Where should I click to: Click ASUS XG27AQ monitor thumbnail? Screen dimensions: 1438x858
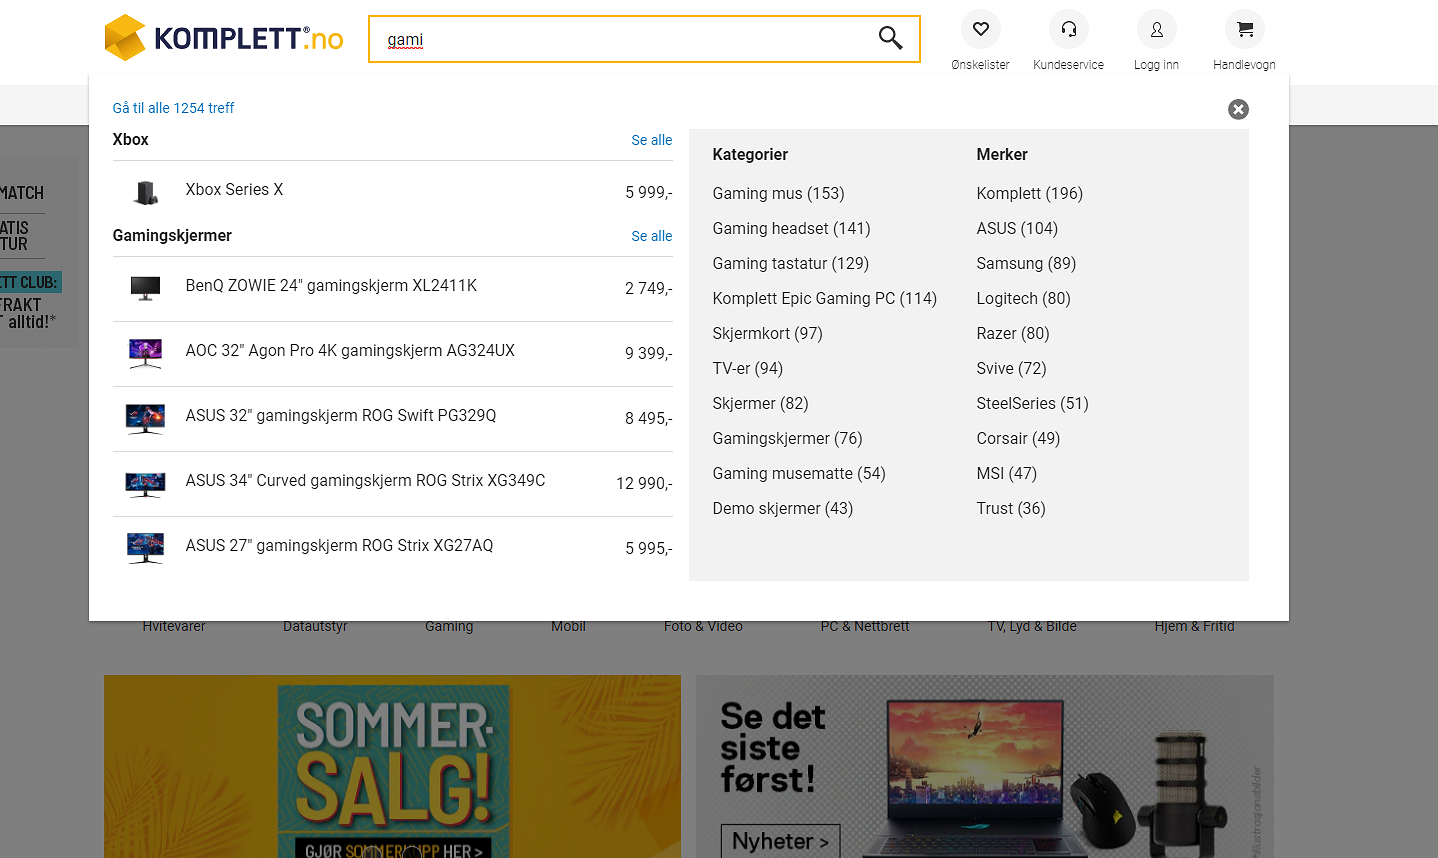[x=146, y=548]
